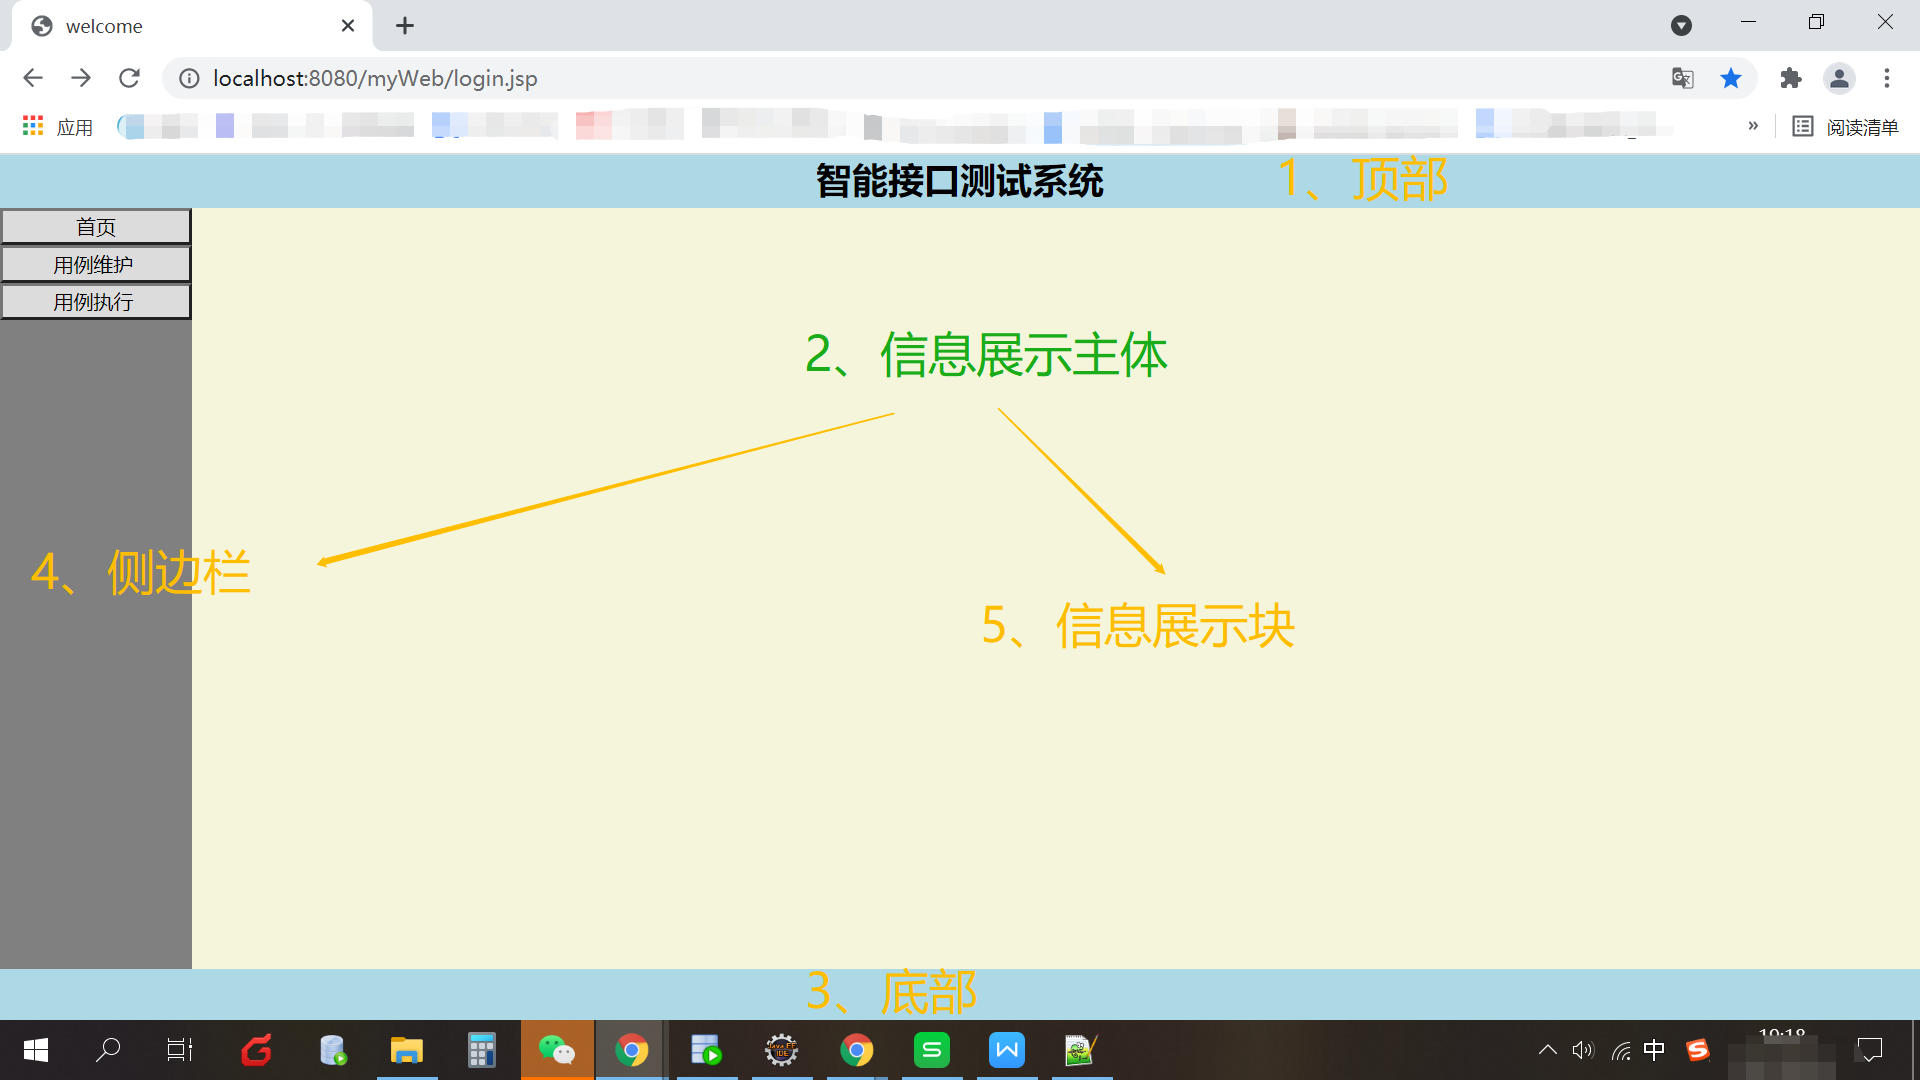Switch input language via the 中 indicator
This screenshot has width=1920, height=1080.
coord(1655,1050)
